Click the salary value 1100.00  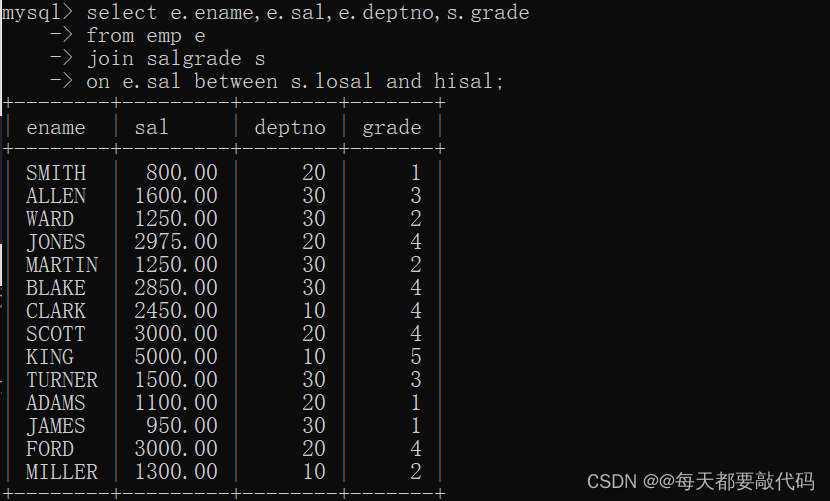(176, 403)
